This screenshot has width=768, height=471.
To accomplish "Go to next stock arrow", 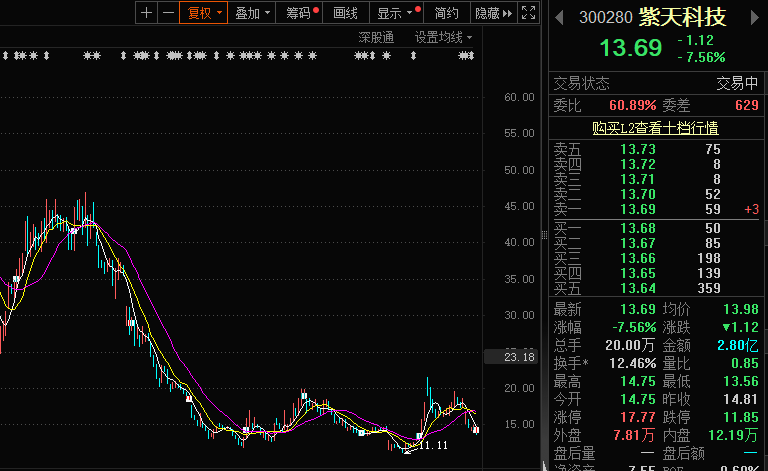I will pyautogui.click(x=754, y=18).
